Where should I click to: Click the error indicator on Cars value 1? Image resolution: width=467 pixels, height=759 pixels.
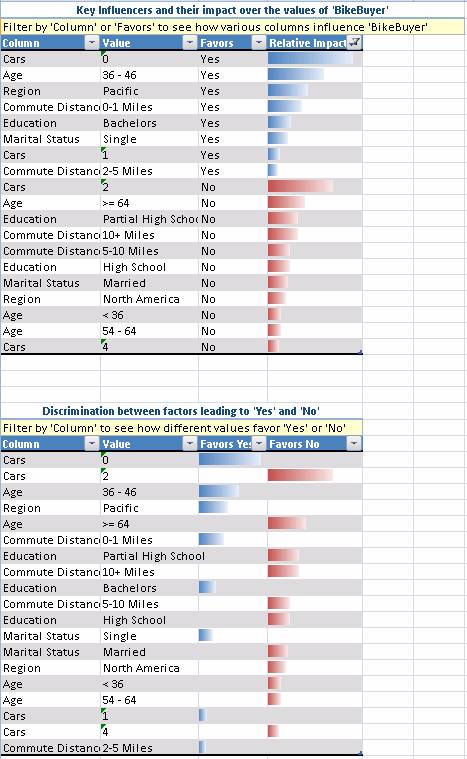tap(103, 149)
